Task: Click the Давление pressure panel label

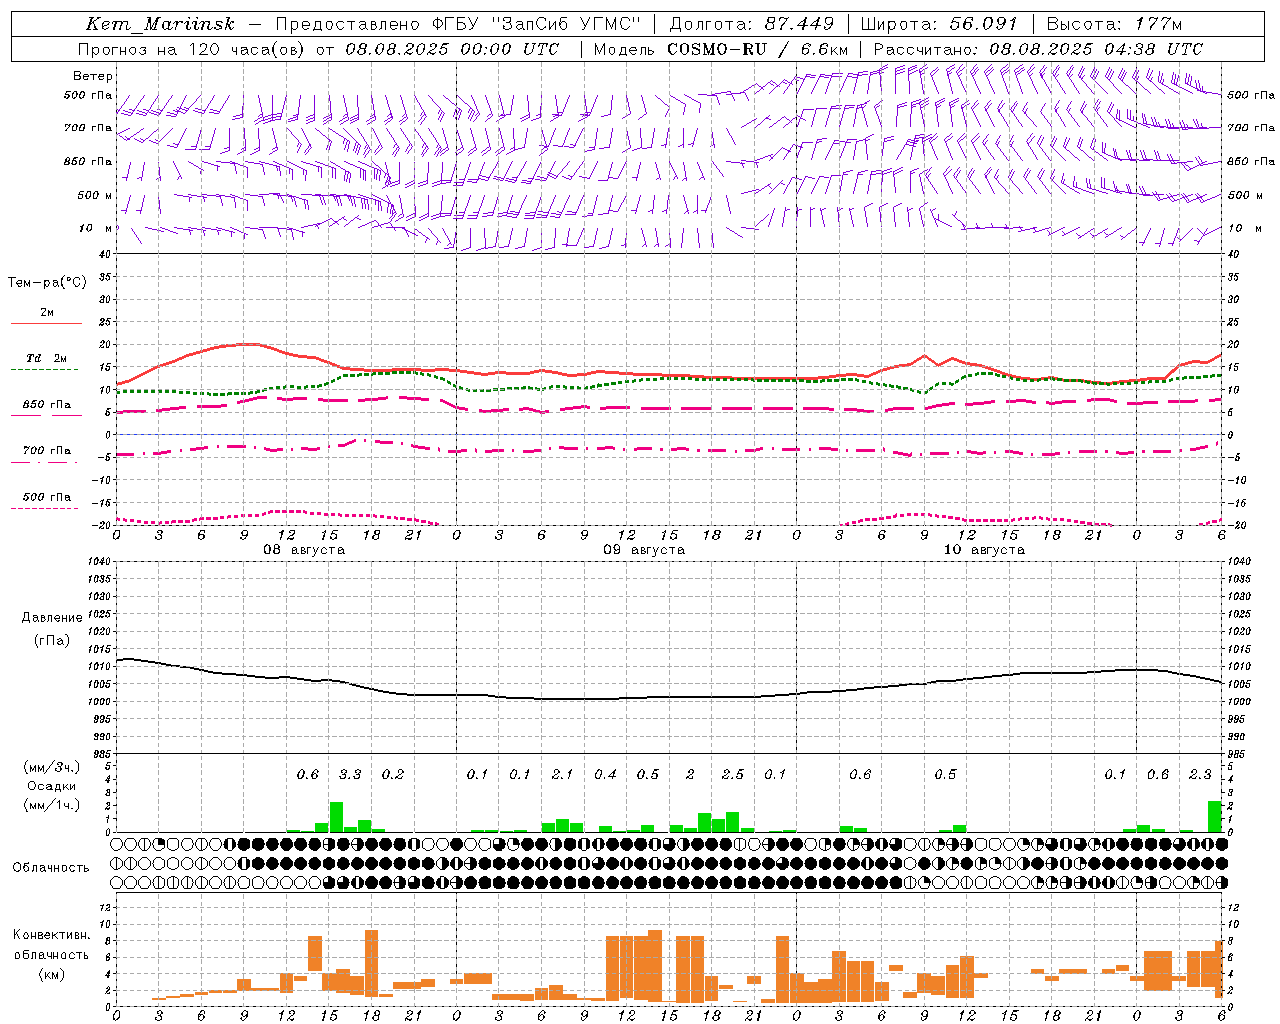Action: click(52, 618)
